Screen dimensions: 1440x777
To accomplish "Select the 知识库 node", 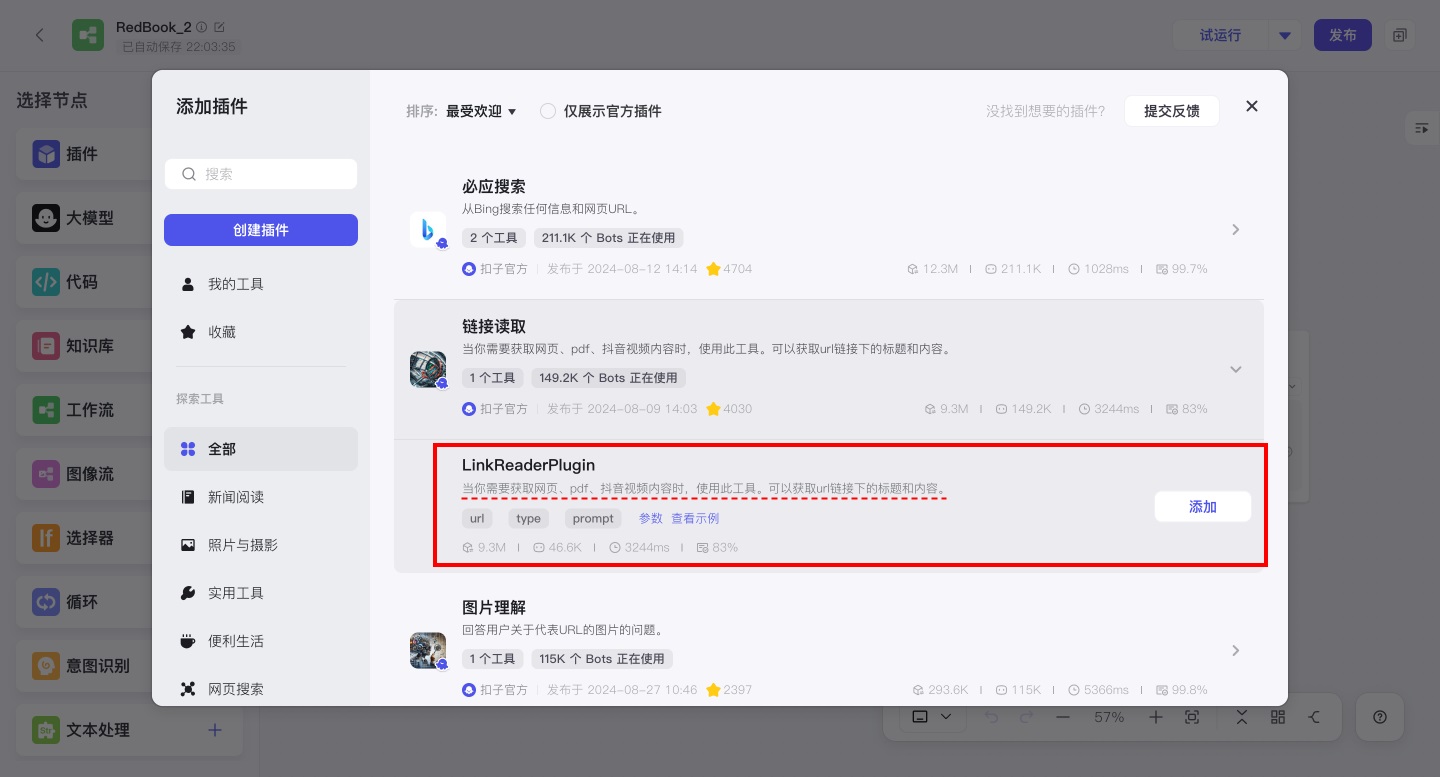I will 84,346.
